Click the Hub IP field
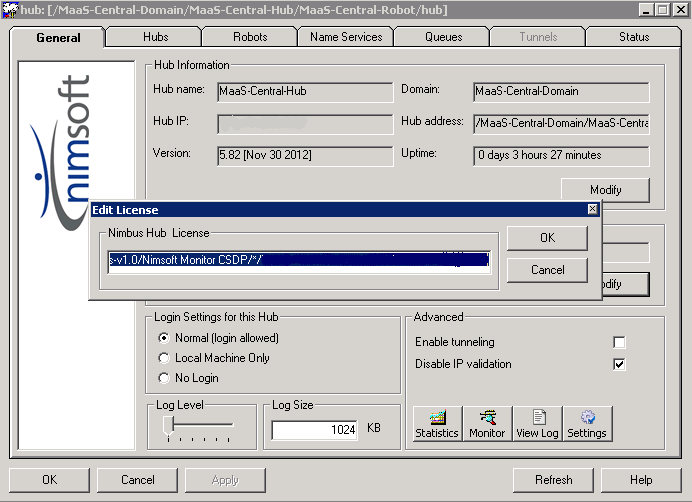The height and width of the screenshot is (502, 692). (305, 124)
